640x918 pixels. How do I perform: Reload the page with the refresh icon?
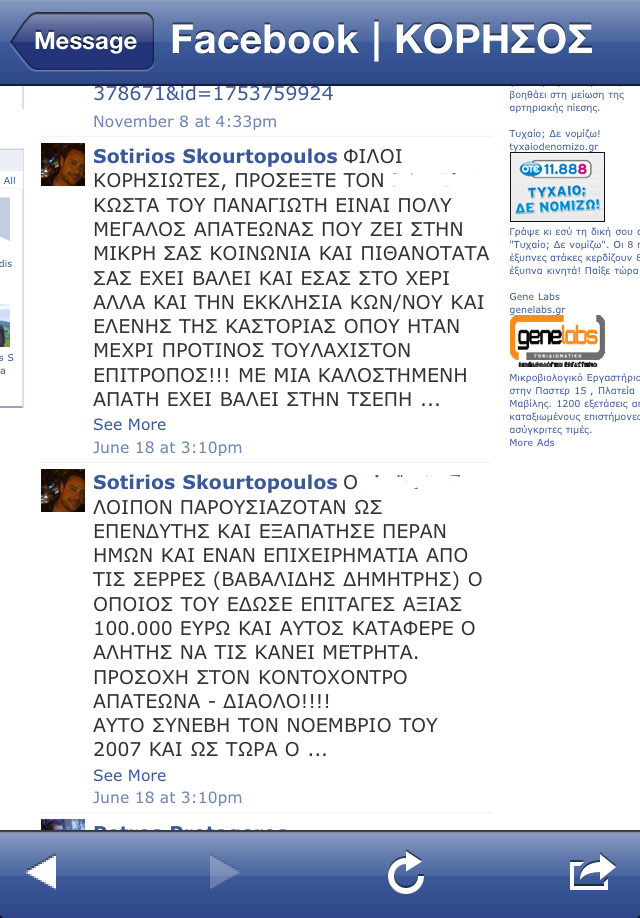tap(406, 872)
